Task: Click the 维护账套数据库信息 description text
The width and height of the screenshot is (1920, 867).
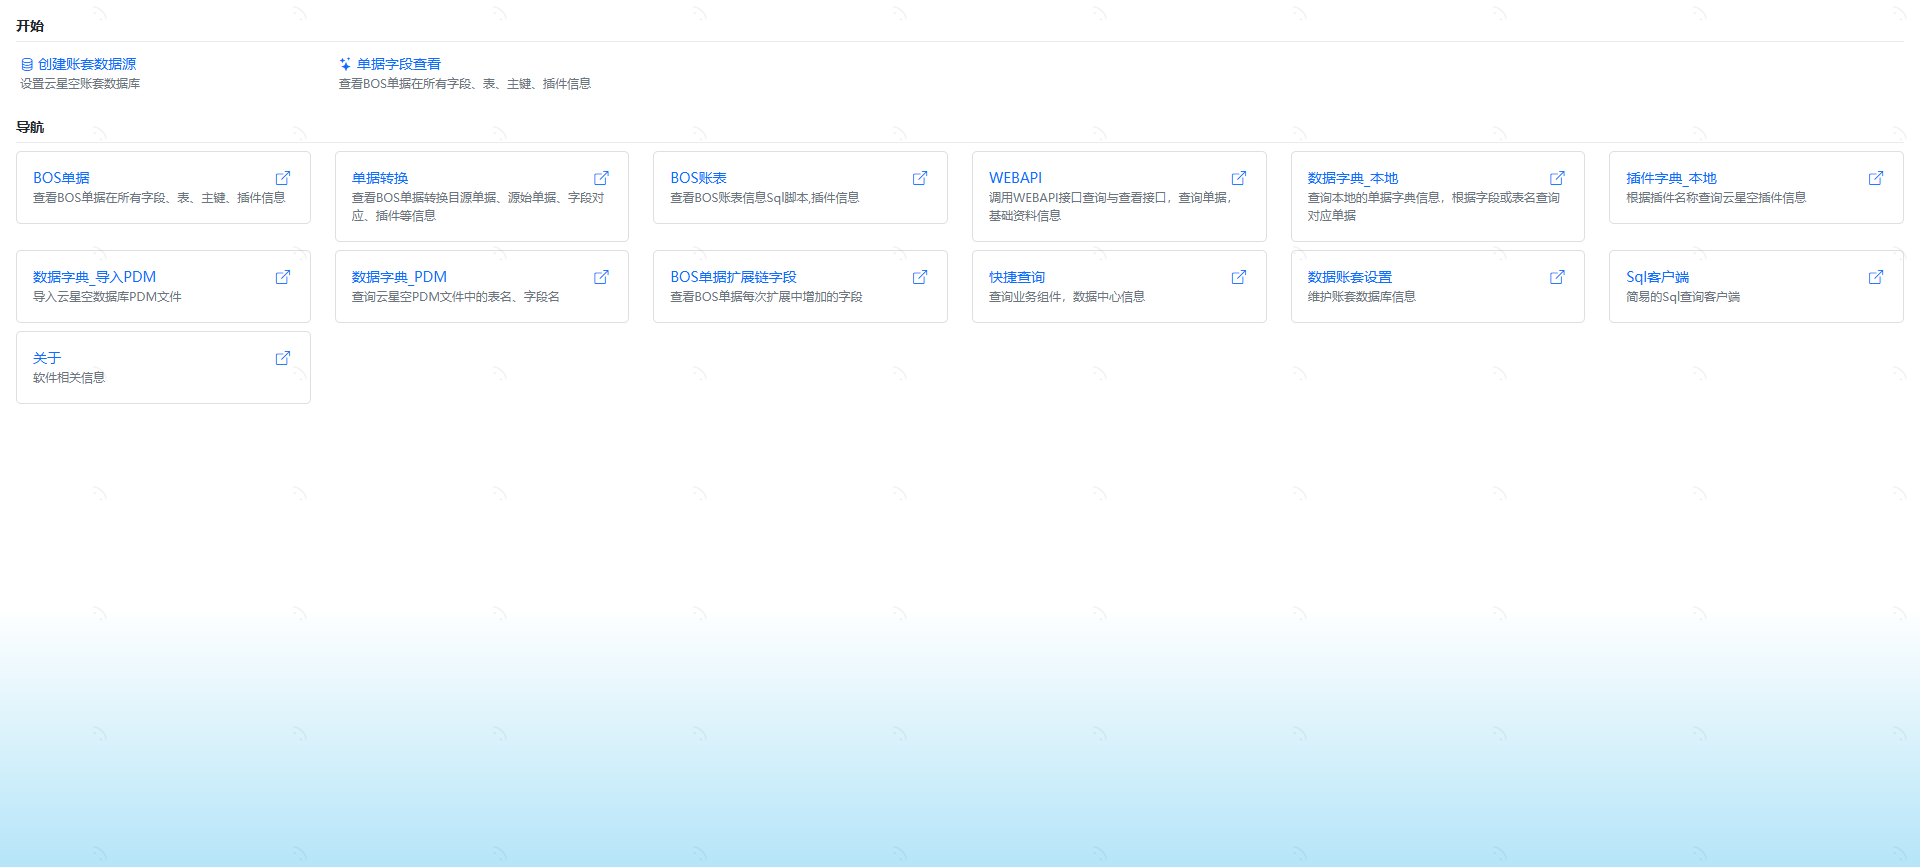Action: point(1361,297)
